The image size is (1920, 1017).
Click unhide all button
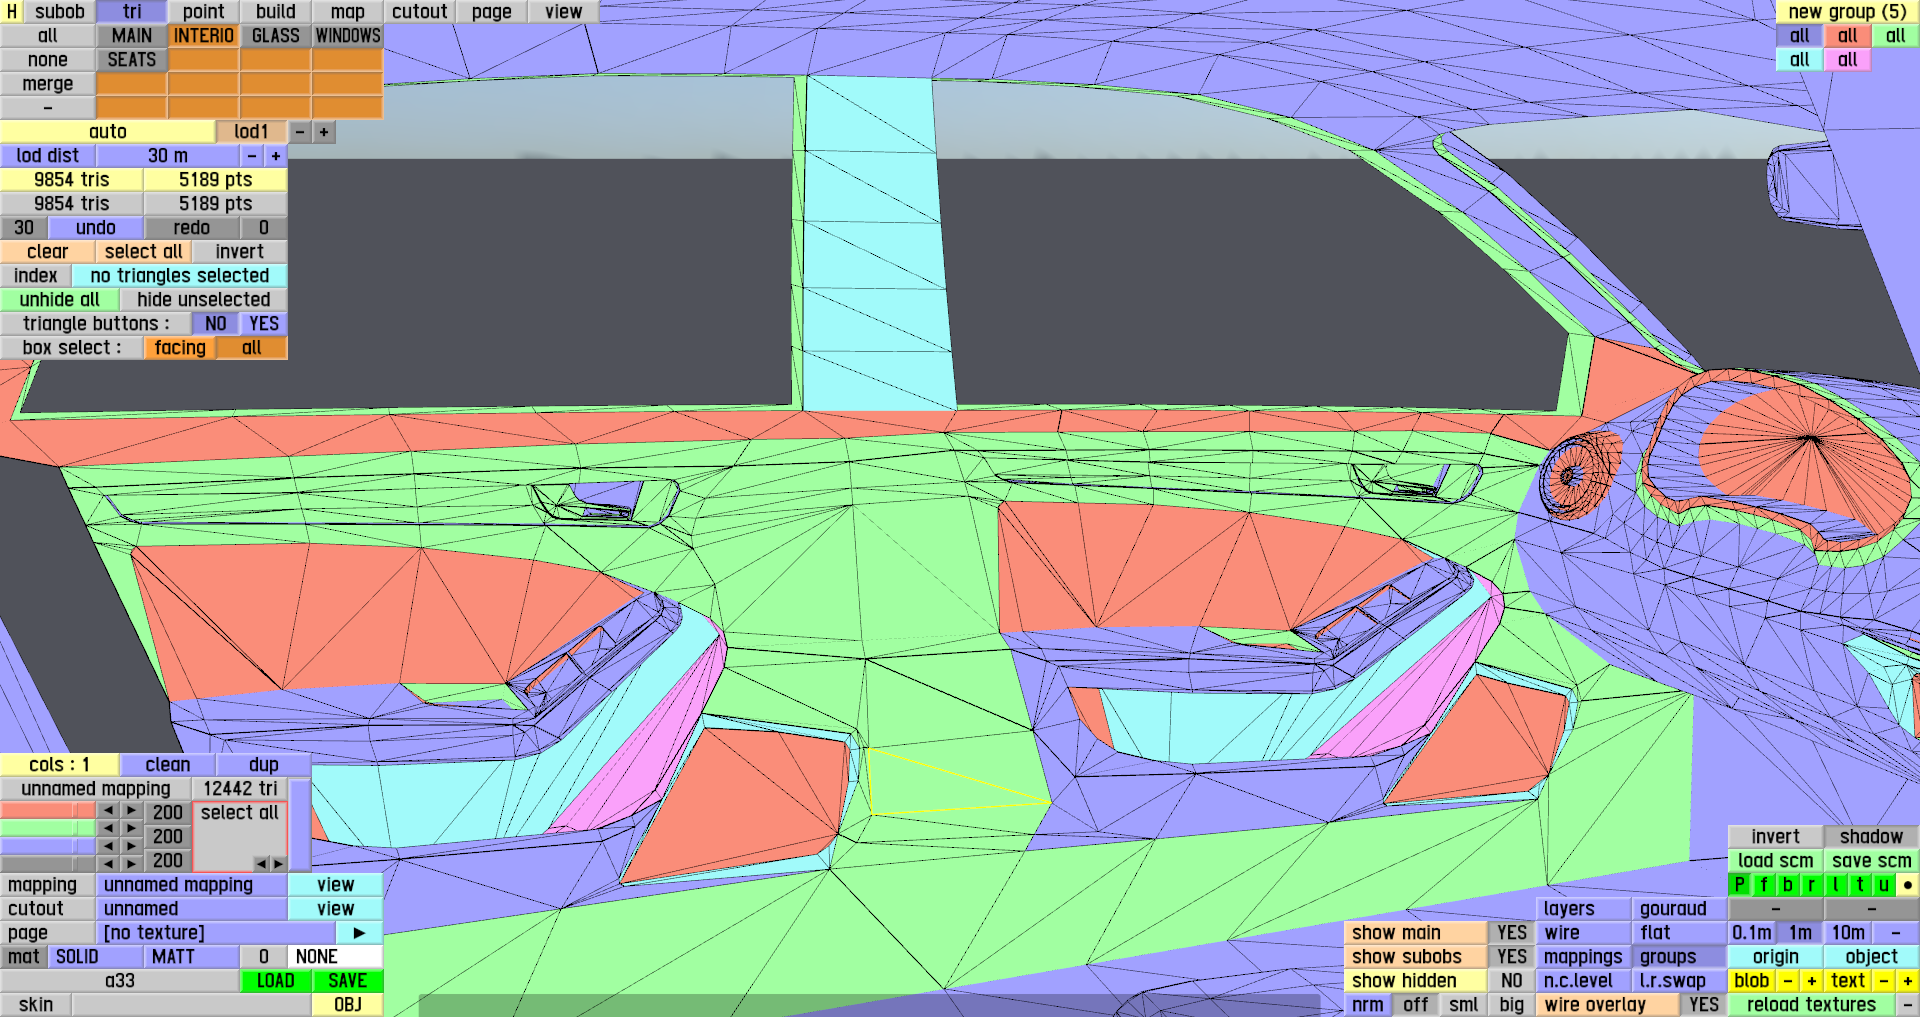(x=60, y=300)
